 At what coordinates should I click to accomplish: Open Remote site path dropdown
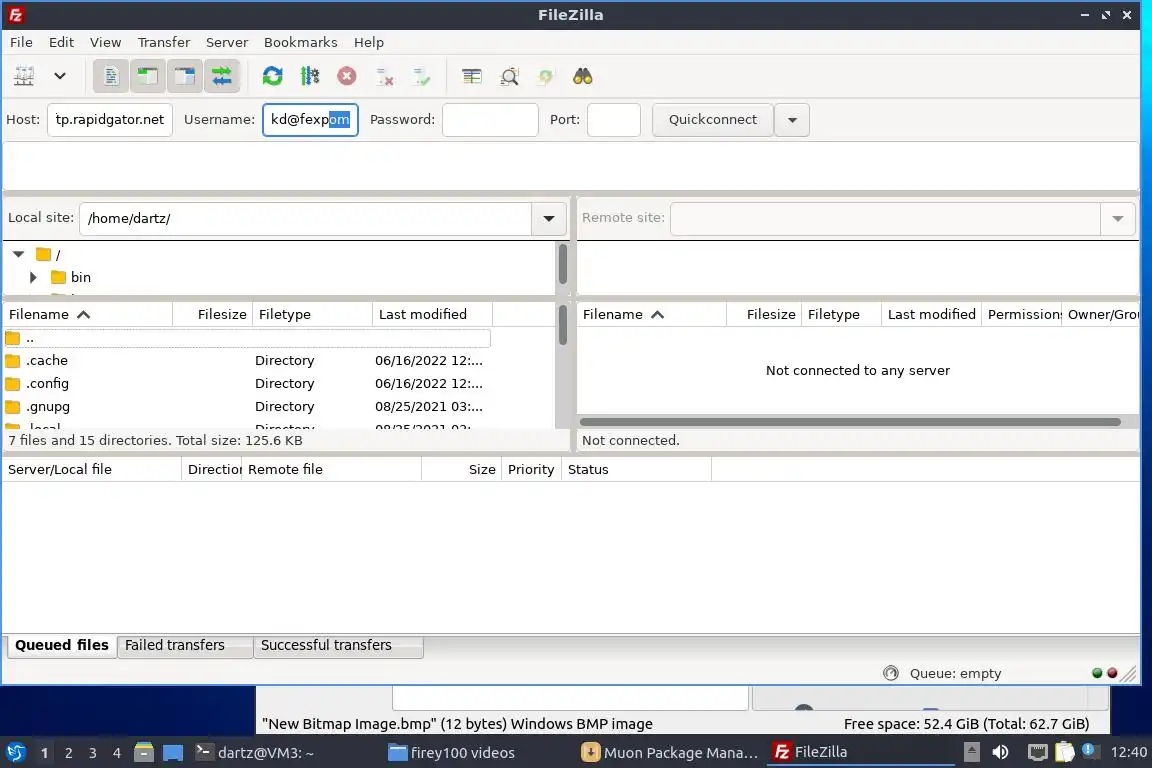click(1117, 218)
